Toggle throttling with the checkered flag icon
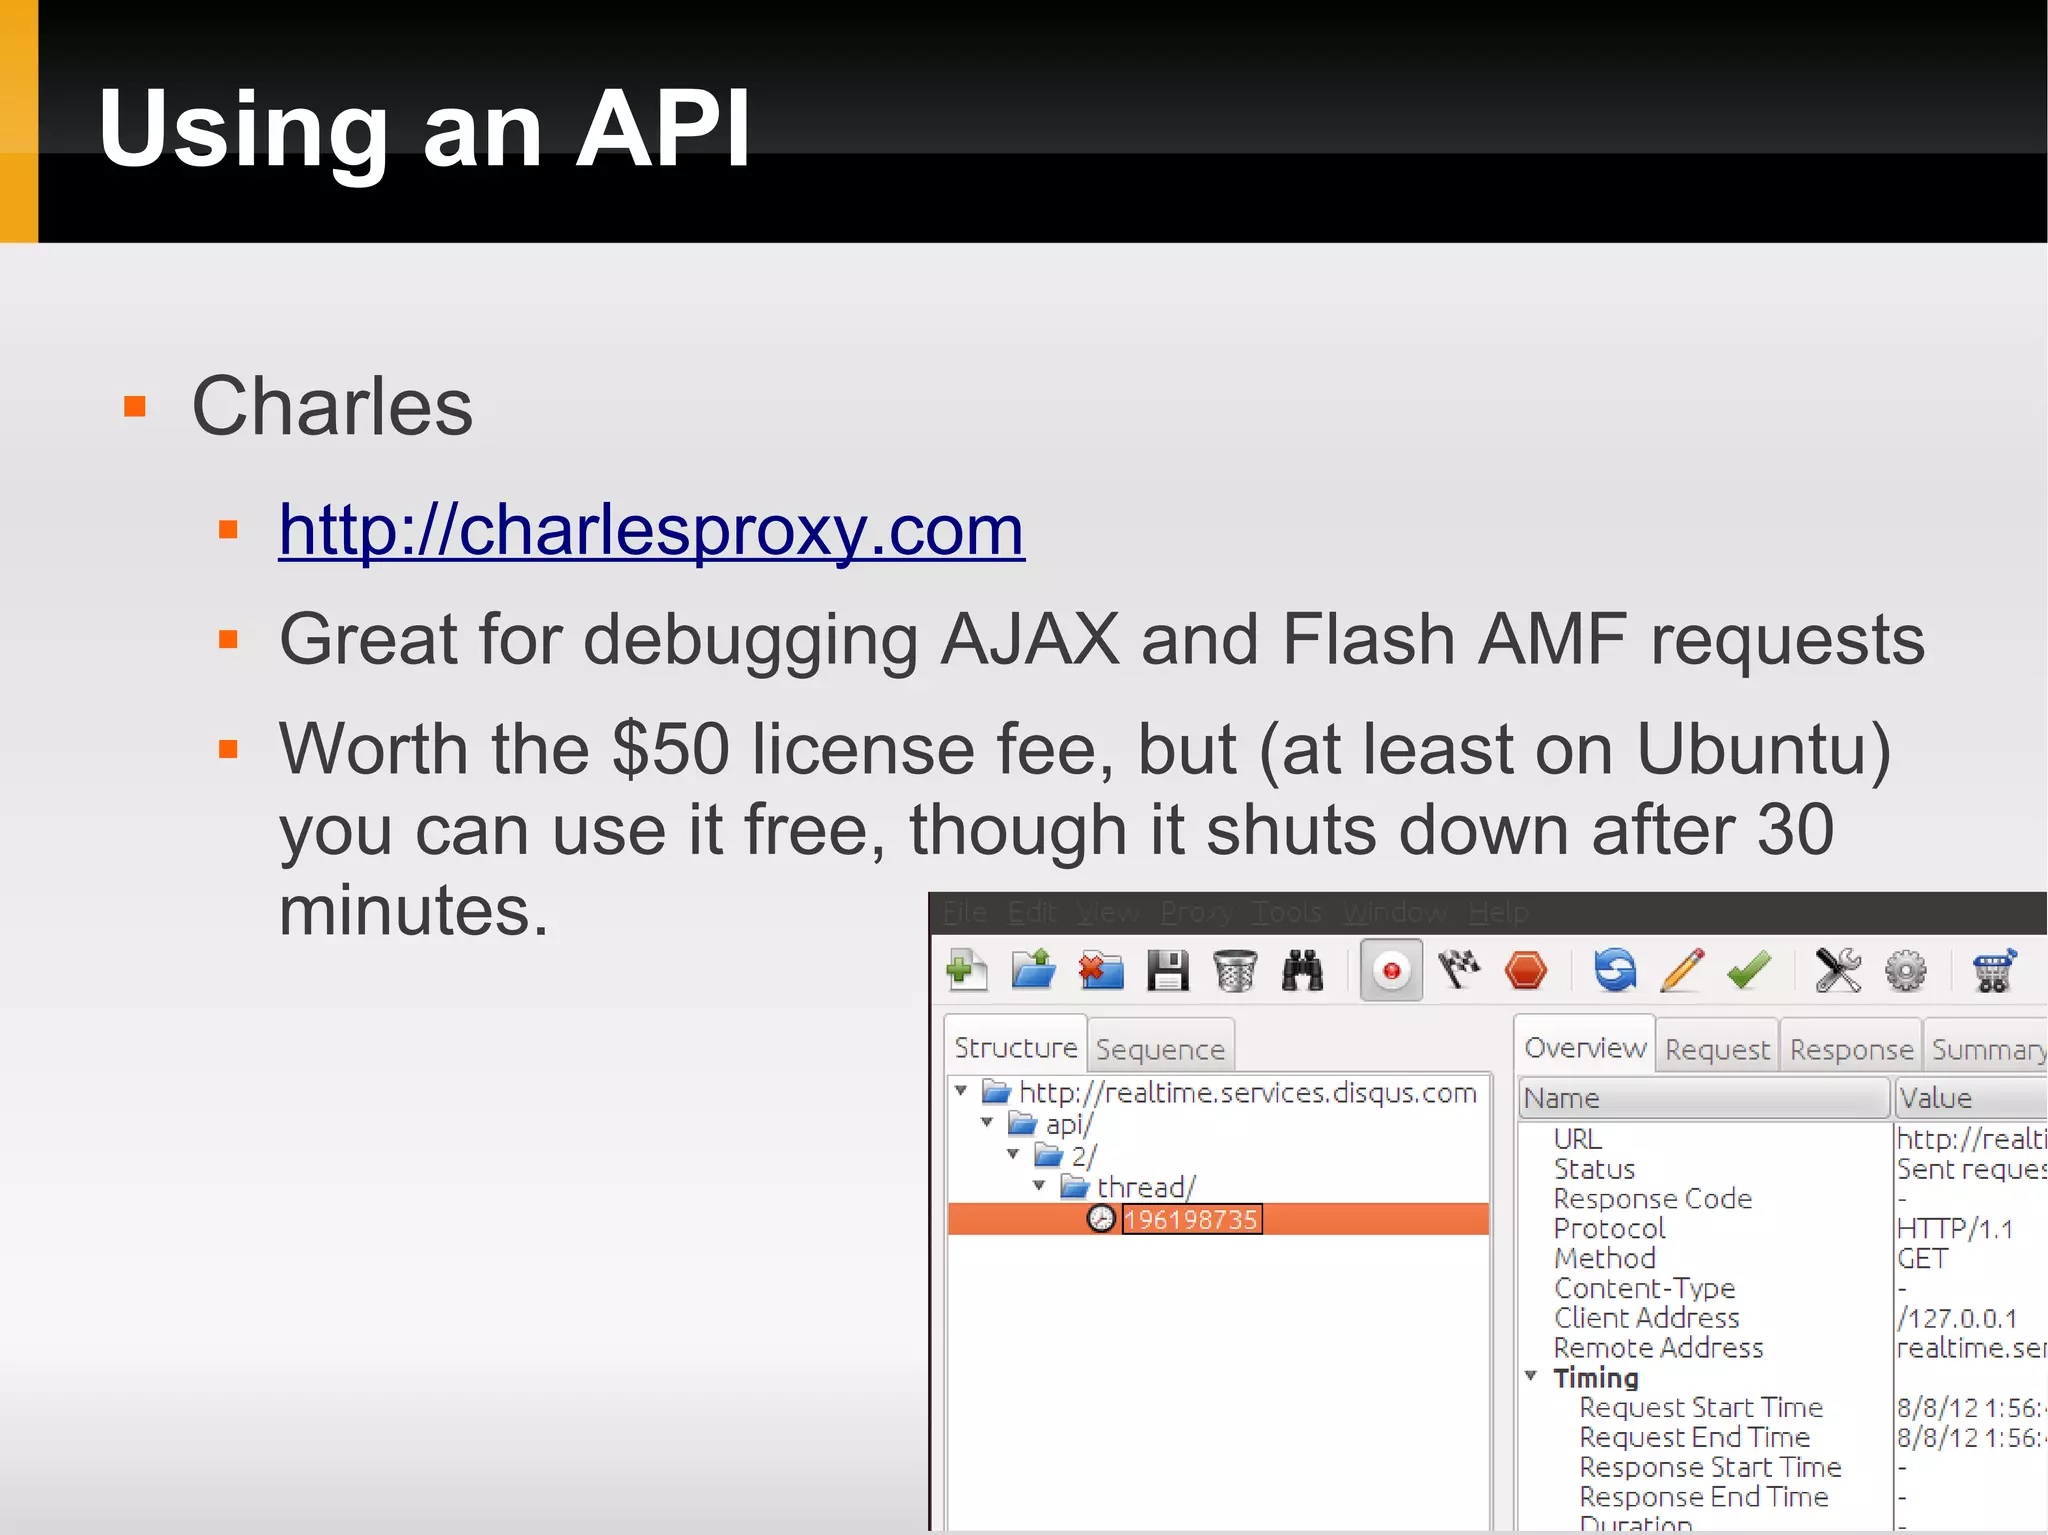This screenshot has height=1535, width=2048. (1459, 970)
